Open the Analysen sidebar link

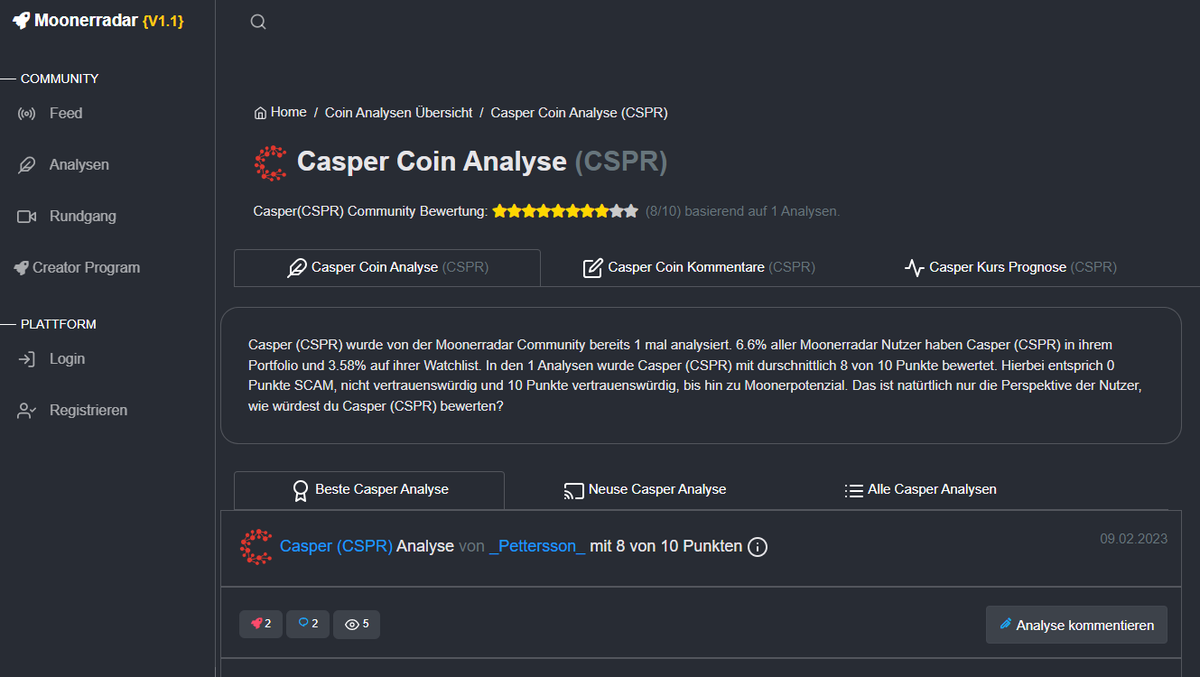79,165
